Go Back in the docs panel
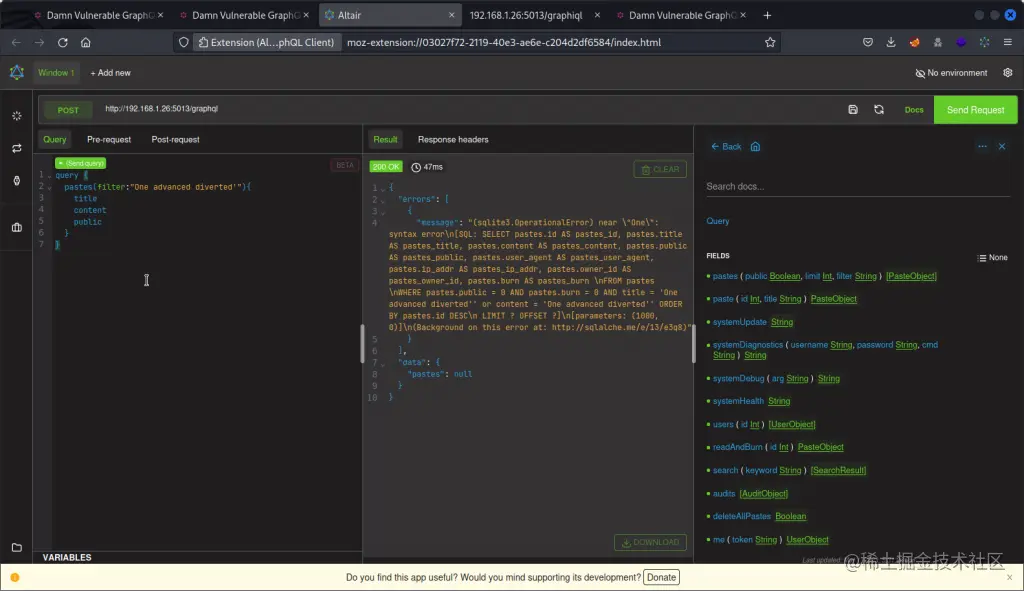The height and width of the screenshot is (591, 1024). 726,146
